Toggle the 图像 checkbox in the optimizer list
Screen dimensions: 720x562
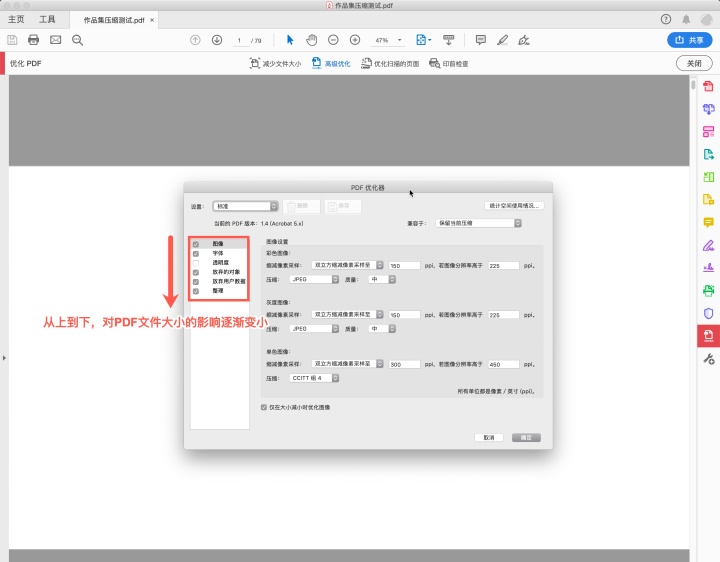196,244
